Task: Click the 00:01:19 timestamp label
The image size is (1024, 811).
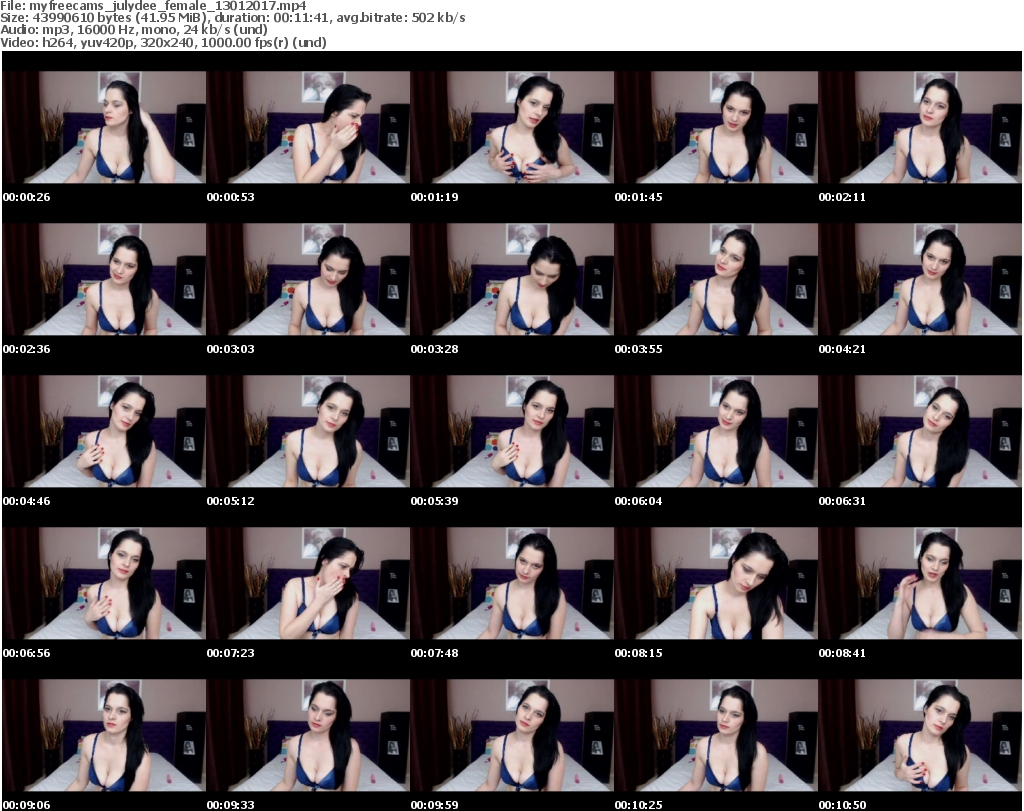Action: [x=434, y=197]
